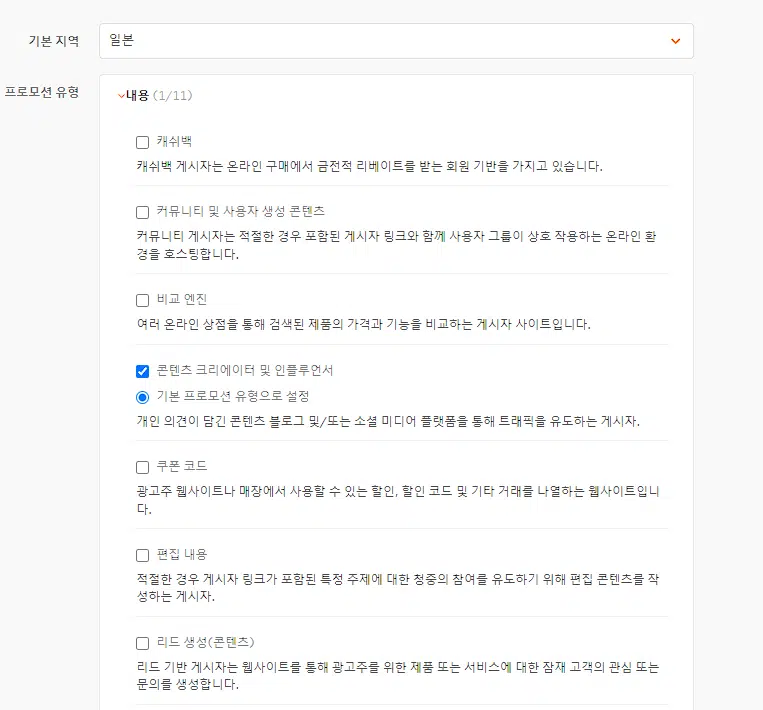Image resolution: width=763 pixels, height=710 pixels.
Task: Check the 캐쉬백 checkbox
Action: coord(143,143)
